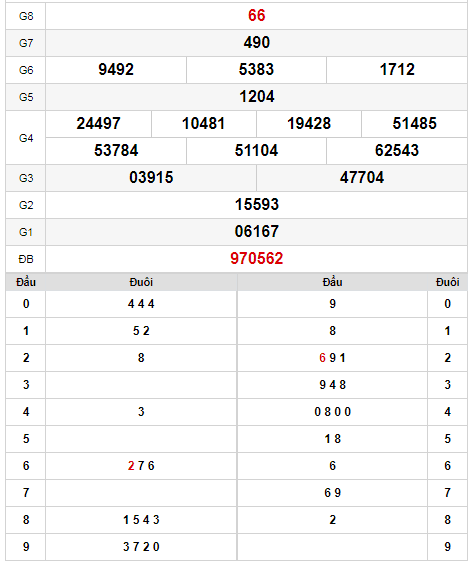
Task: Select the ĐB special prize label
Action: (26, 259)
